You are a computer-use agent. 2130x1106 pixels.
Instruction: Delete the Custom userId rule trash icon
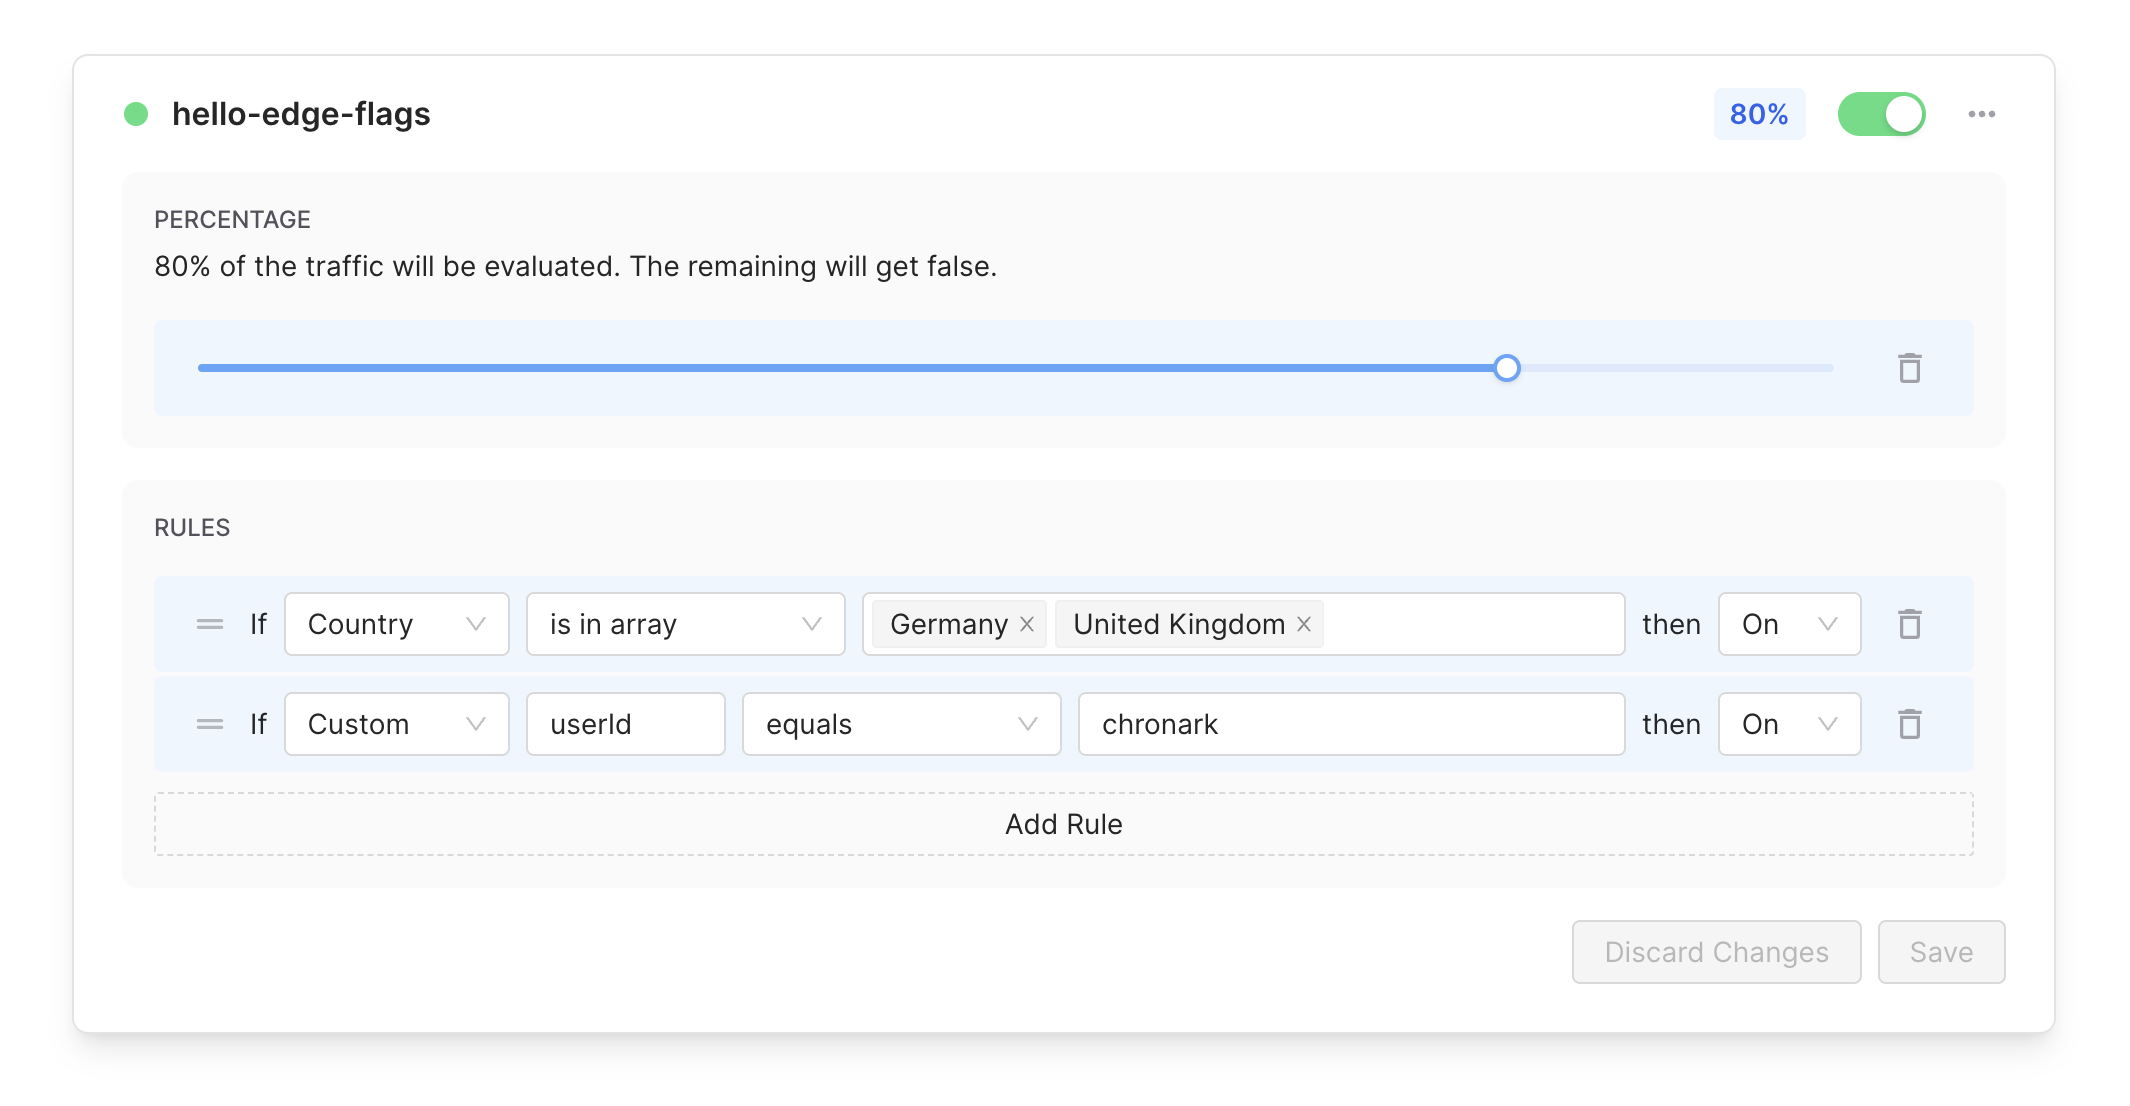pos(1909,724)
